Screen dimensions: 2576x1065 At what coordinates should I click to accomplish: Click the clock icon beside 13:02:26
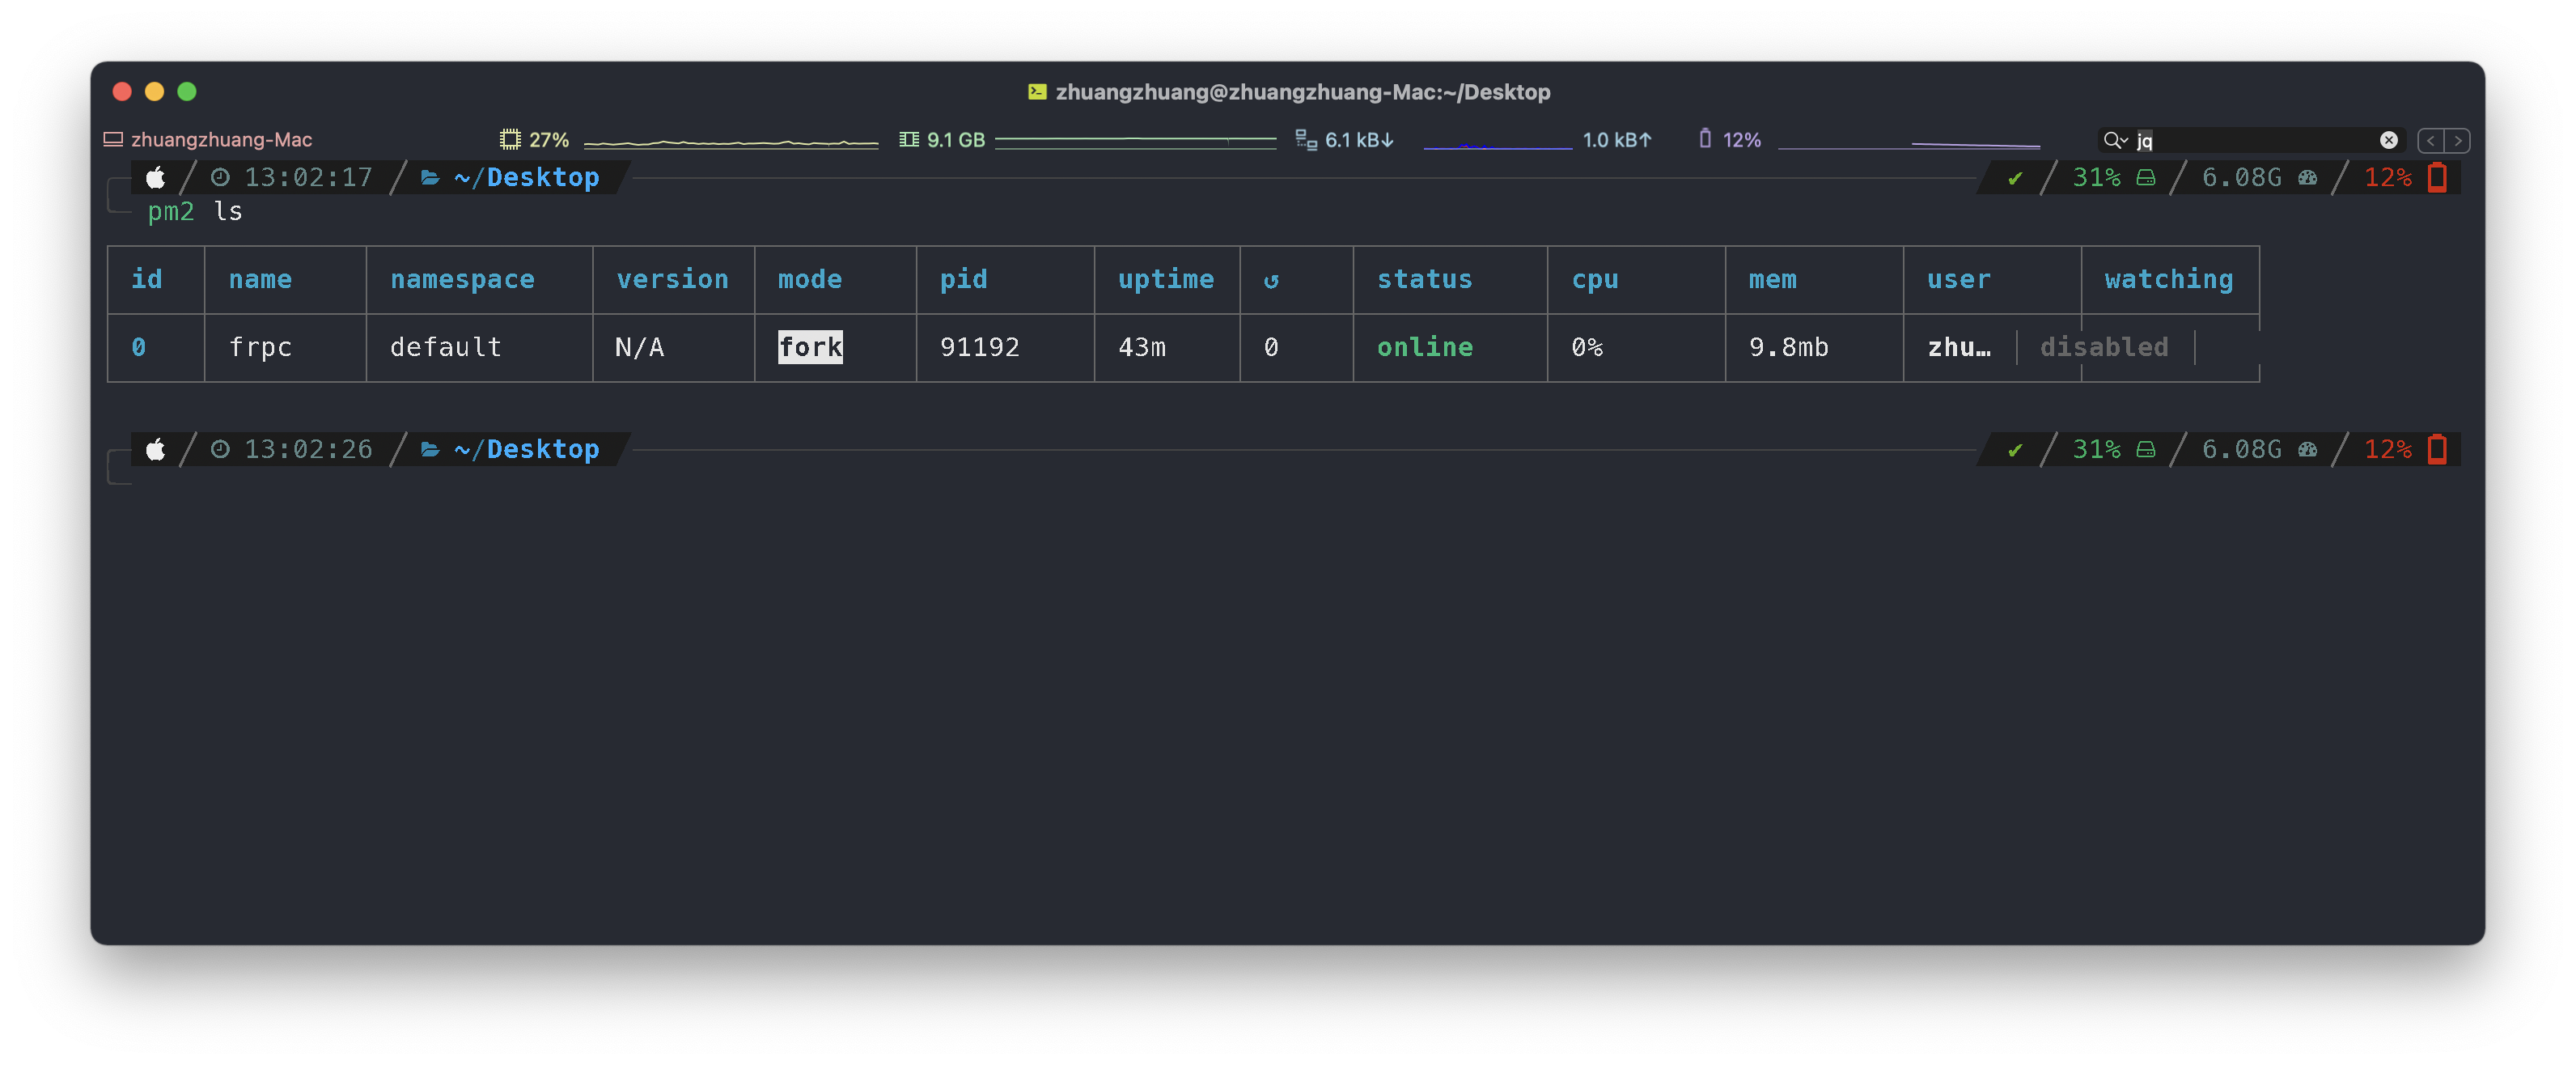coord(220,450)
